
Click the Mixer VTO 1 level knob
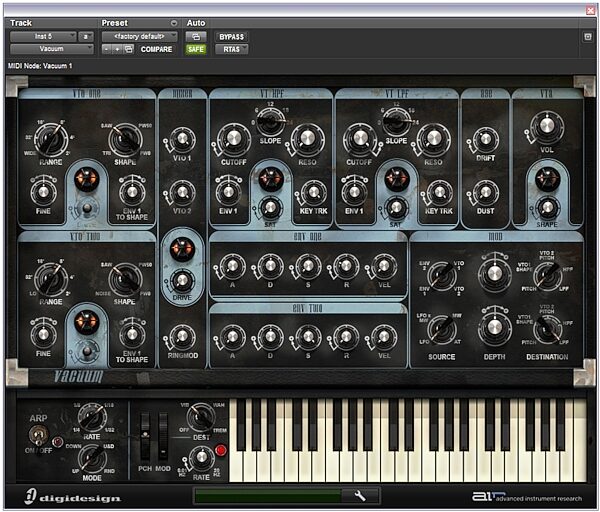(x=182, y=139)
